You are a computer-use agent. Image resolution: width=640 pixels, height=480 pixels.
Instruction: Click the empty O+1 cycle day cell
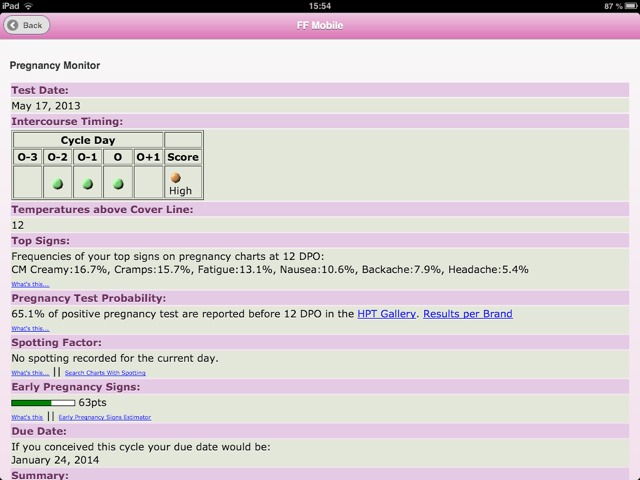point(148,183)
